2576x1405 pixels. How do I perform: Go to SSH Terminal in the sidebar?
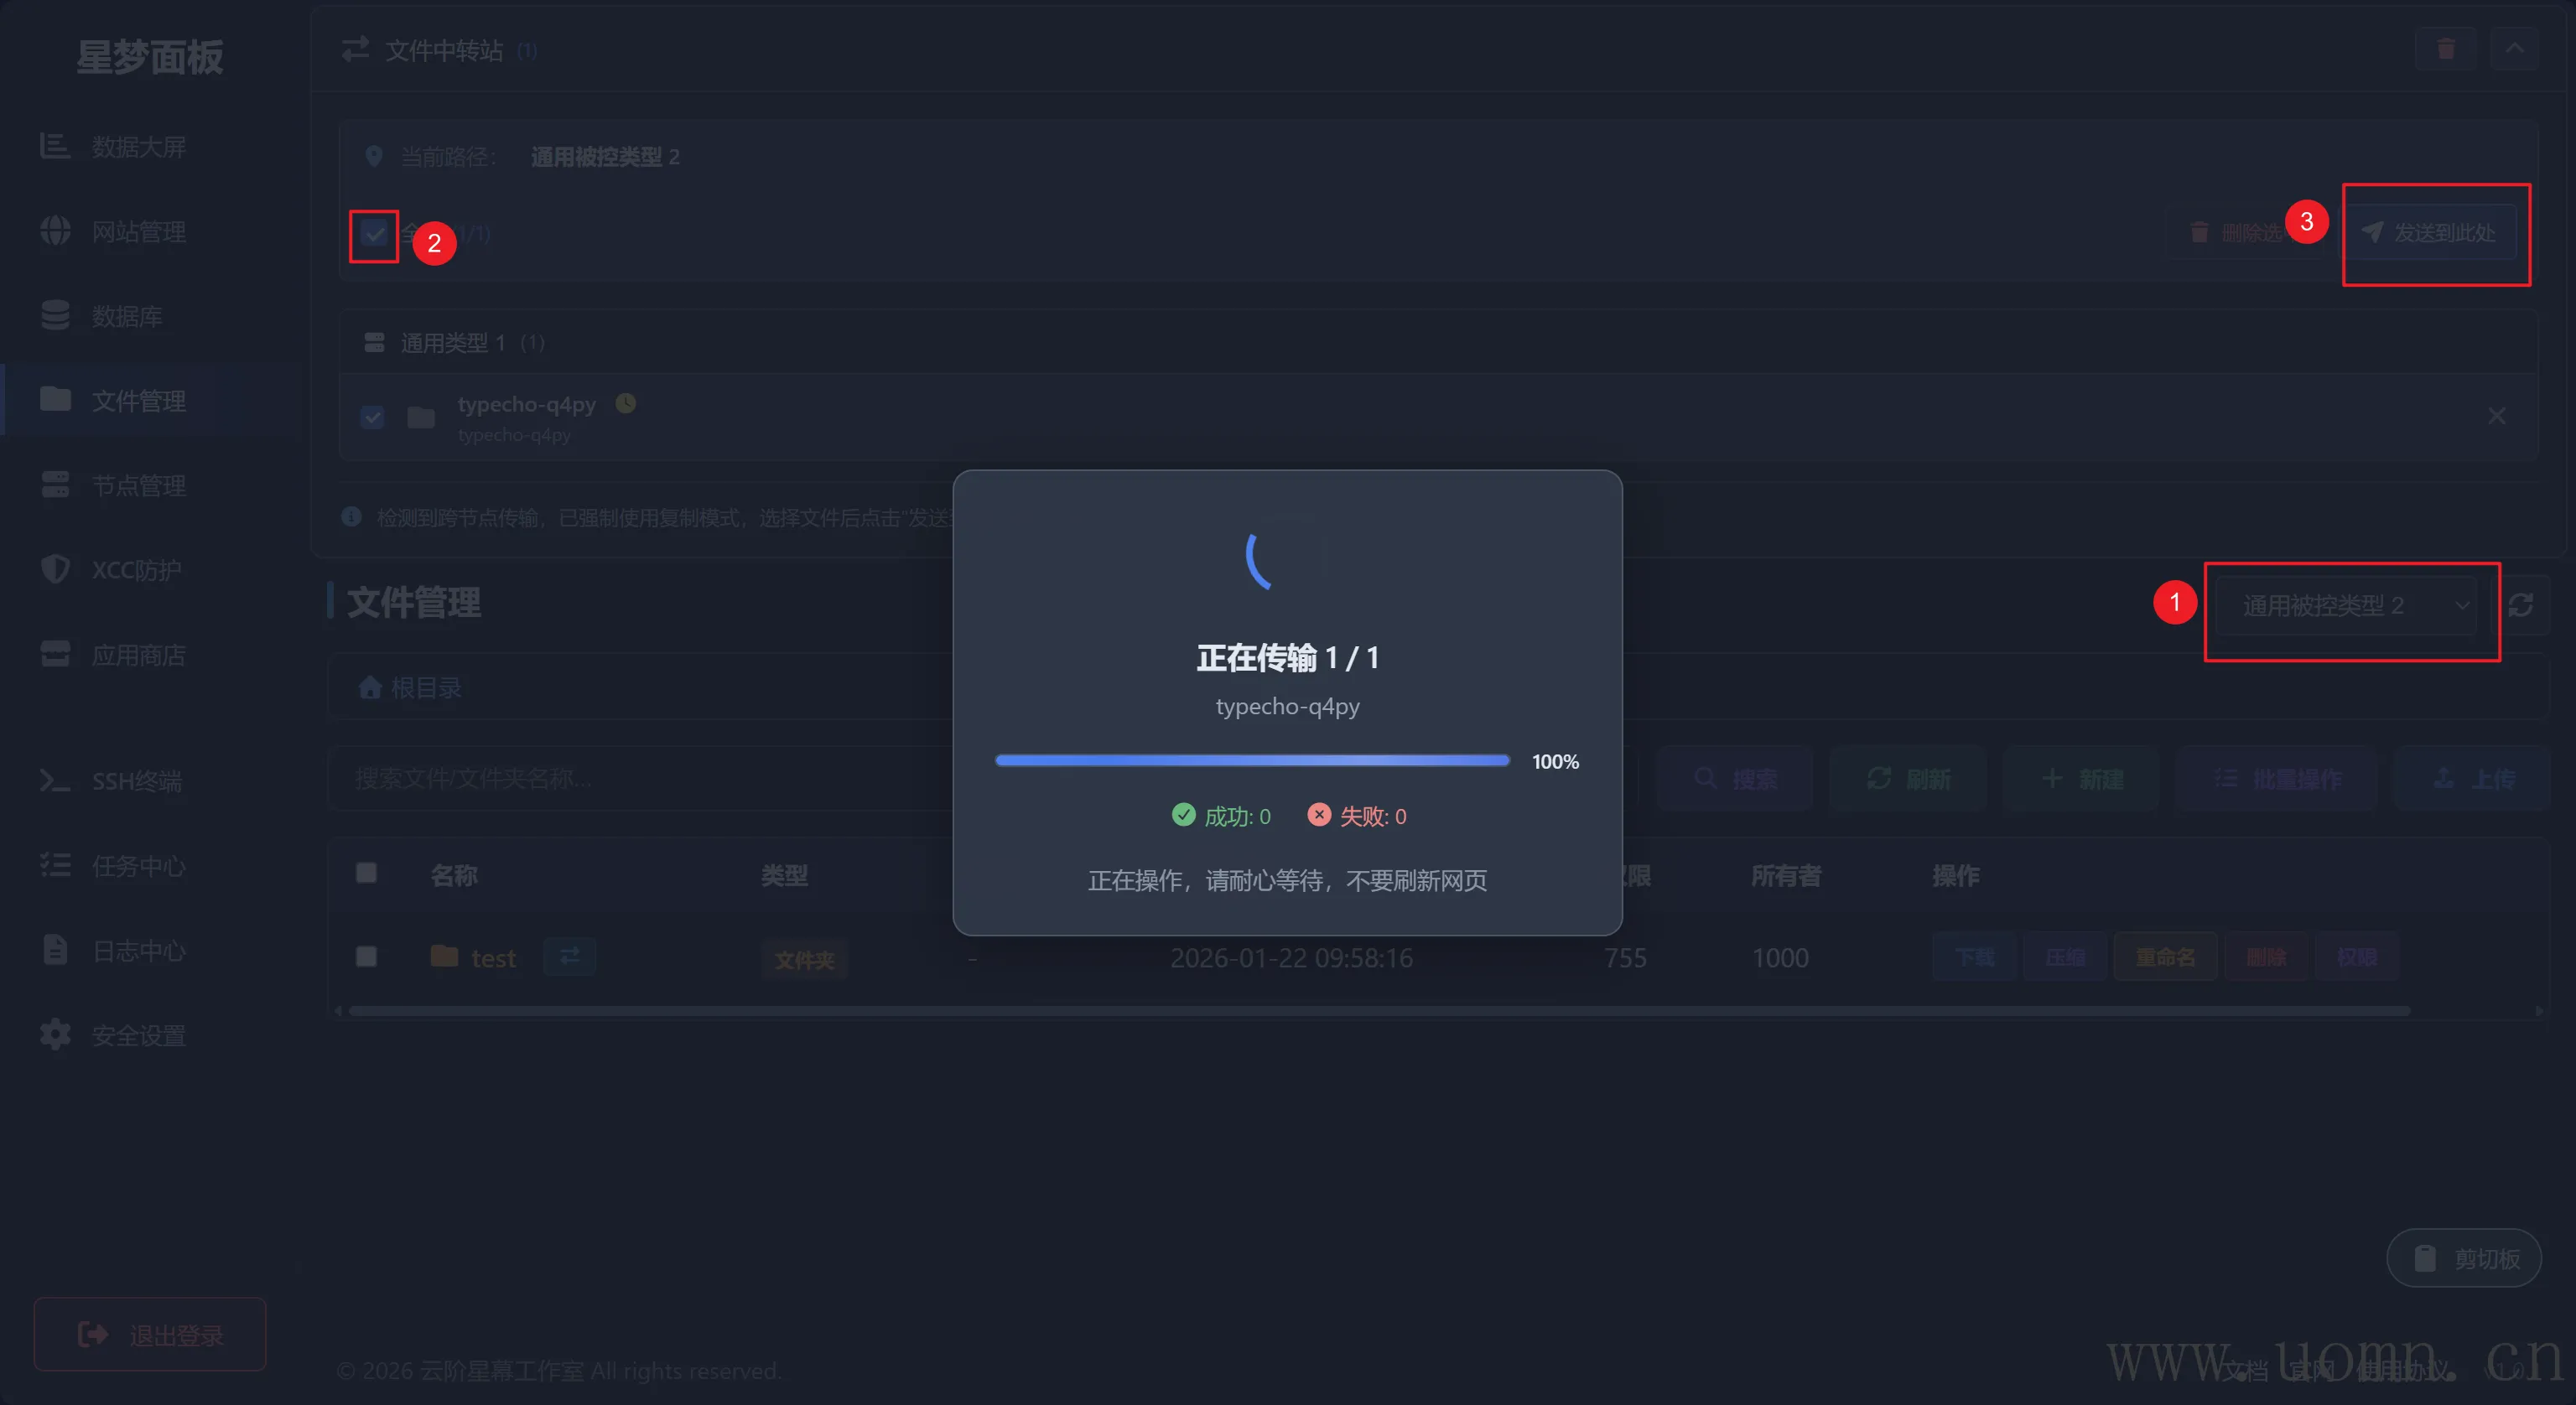point(136,781)
